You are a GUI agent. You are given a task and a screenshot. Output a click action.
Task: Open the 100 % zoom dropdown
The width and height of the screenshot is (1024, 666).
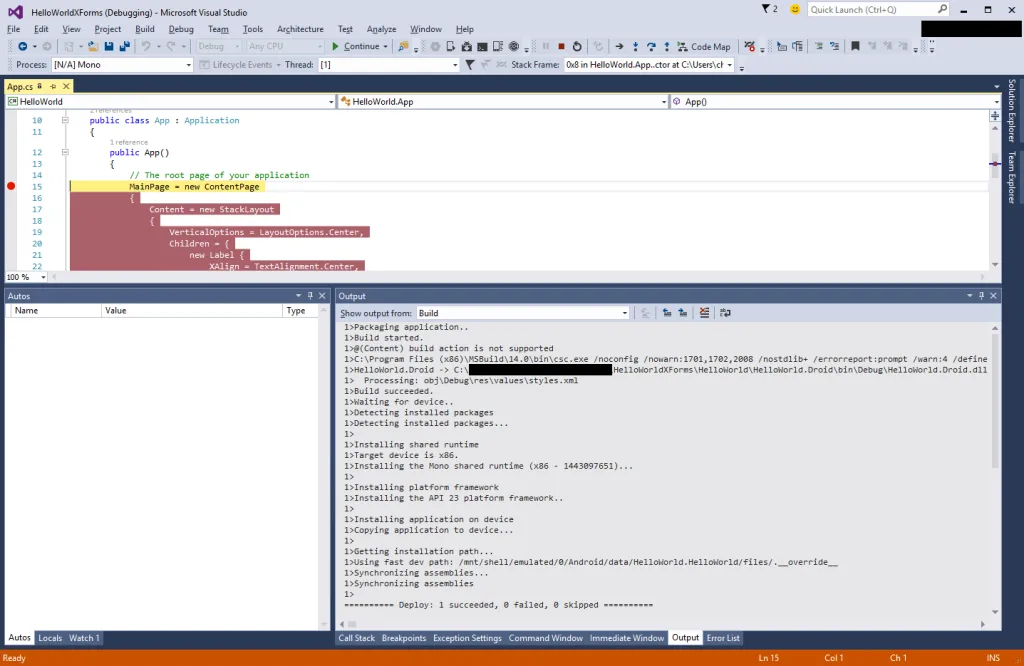tap(26, 277)
